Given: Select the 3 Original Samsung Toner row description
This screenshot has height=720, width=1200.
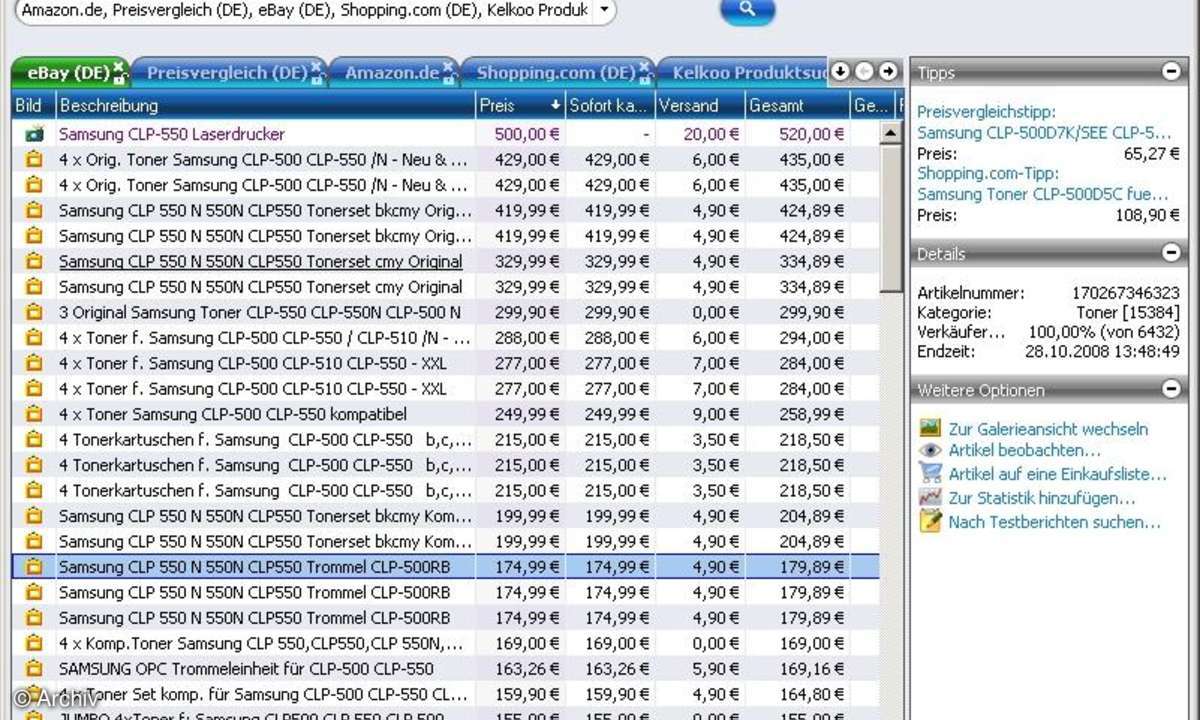Looking at the screenshot, I should coord(260,312).
